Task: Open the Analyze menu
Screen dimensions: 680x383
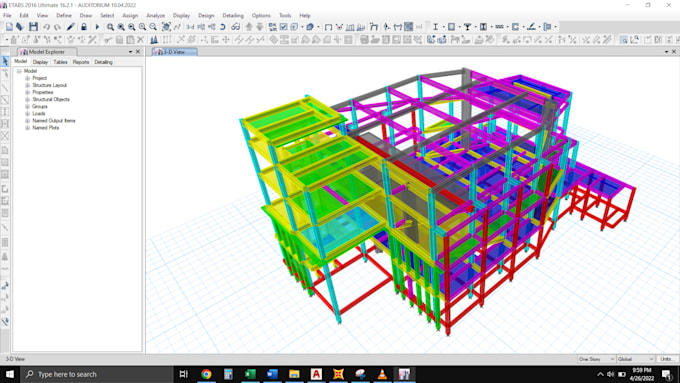Action: click(x=155, y=16)
